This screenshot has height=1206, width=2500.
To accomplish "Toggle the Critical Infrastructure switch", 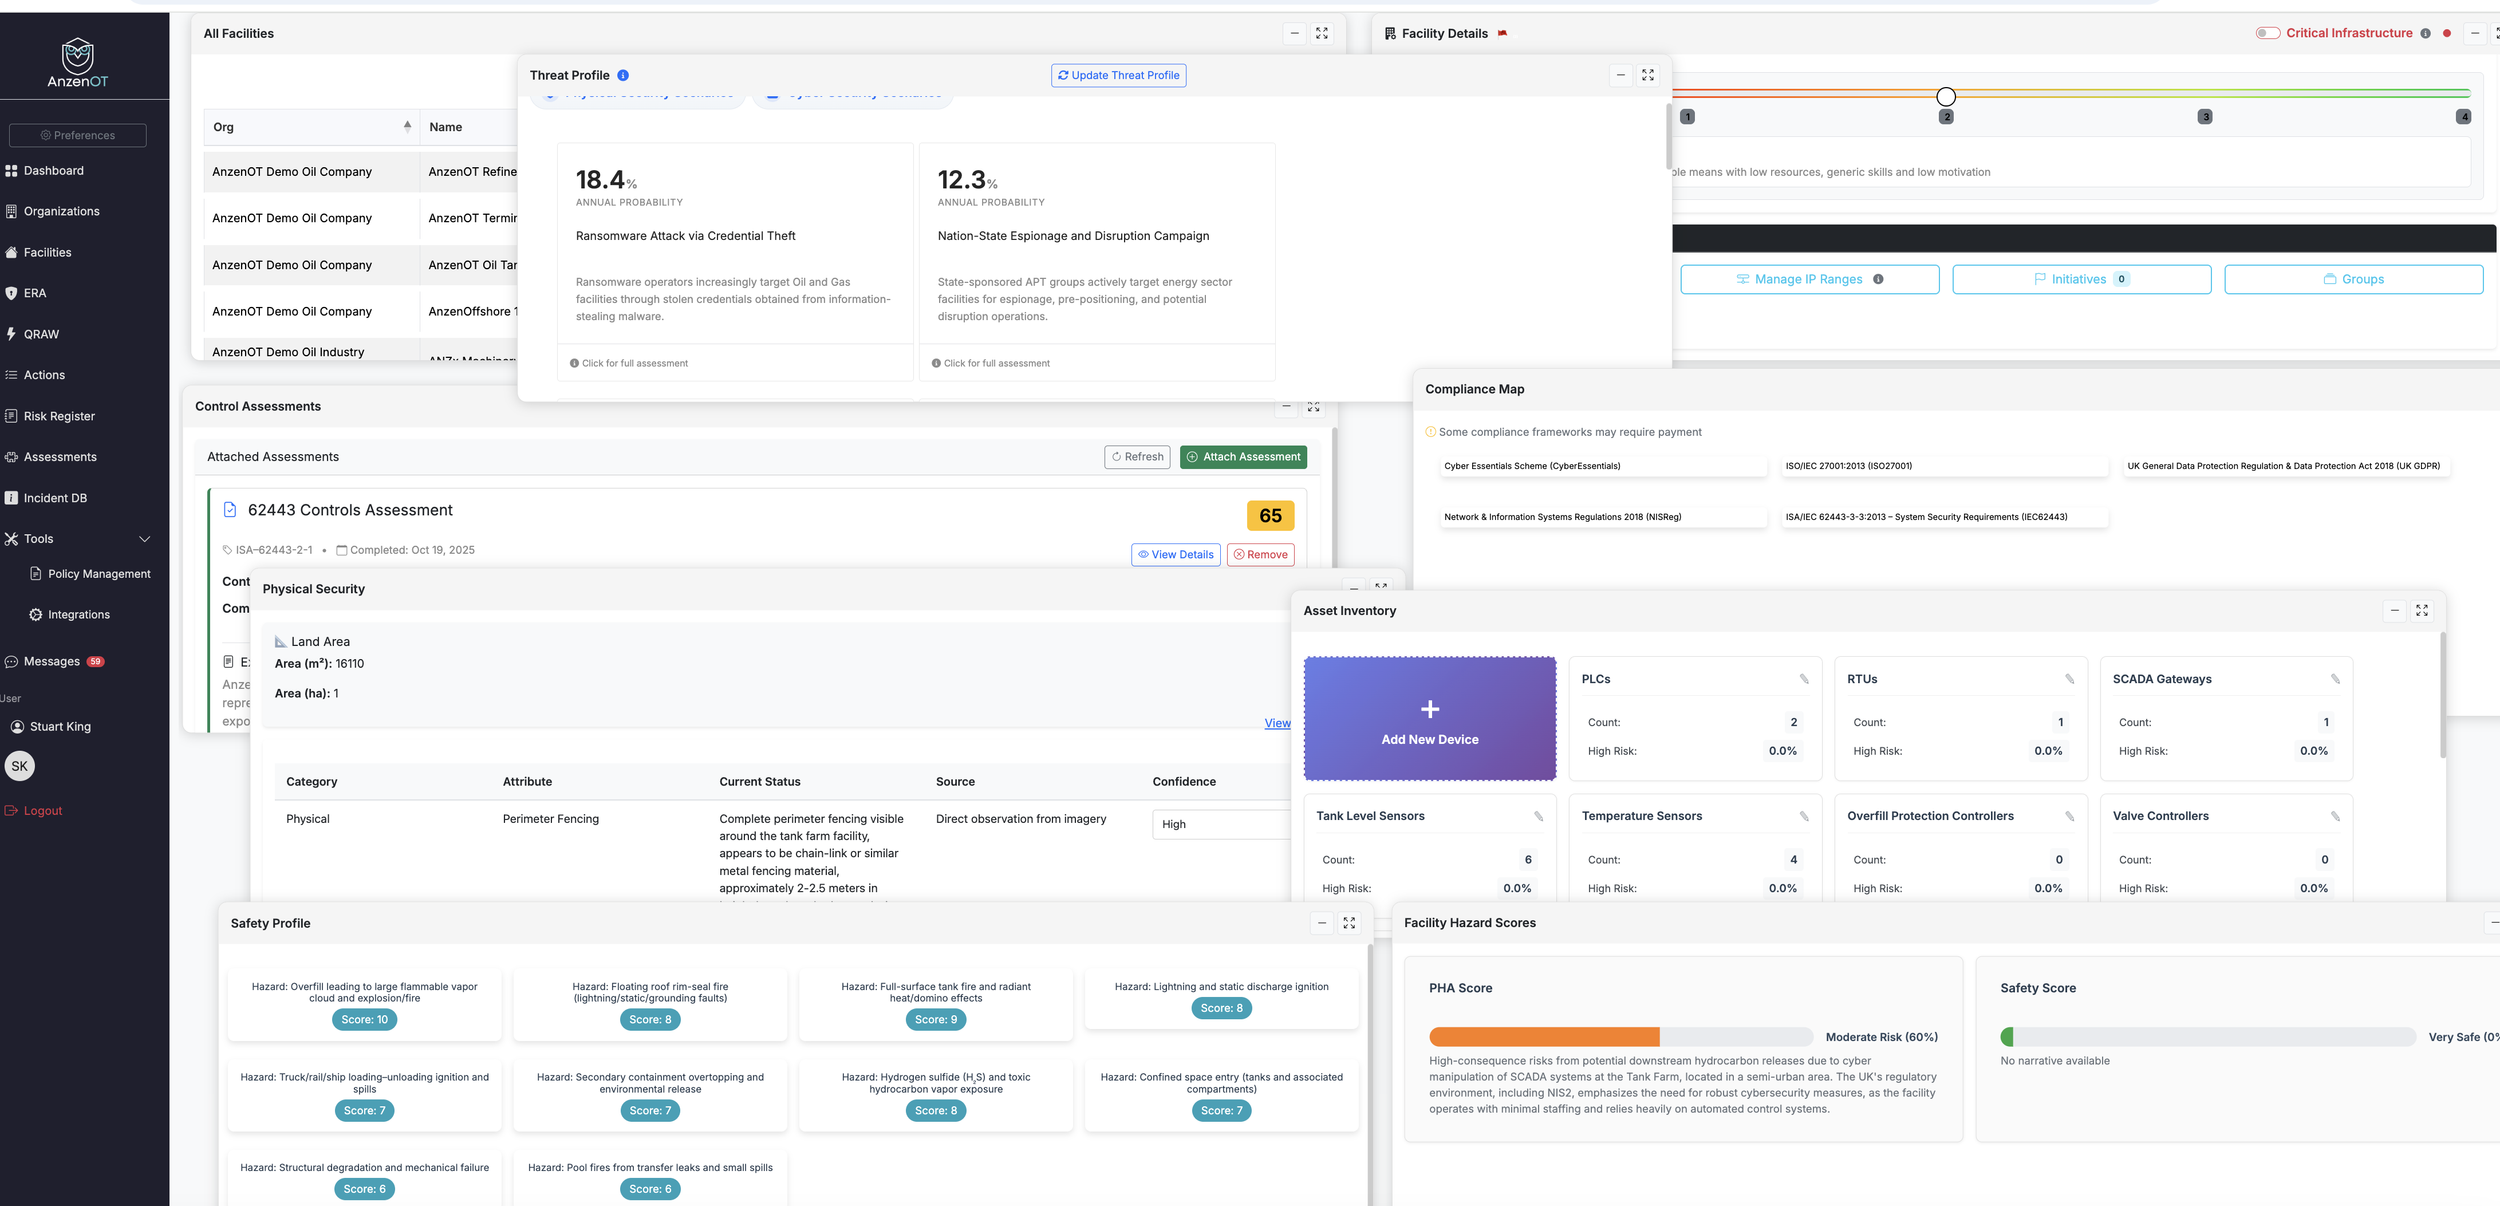I will point(2267,33).
